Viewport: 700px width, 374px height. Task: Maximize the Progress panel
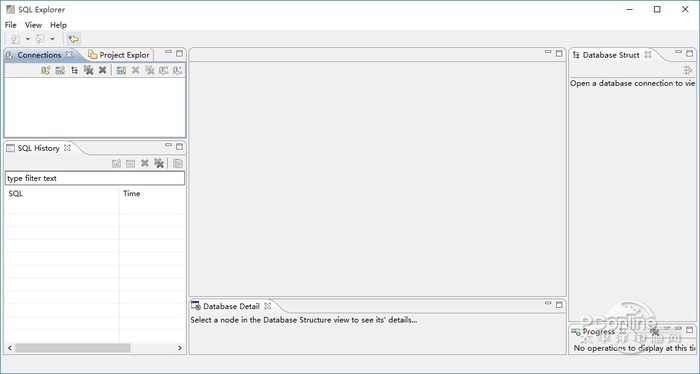pyautogui.click(x=689, y=330)
